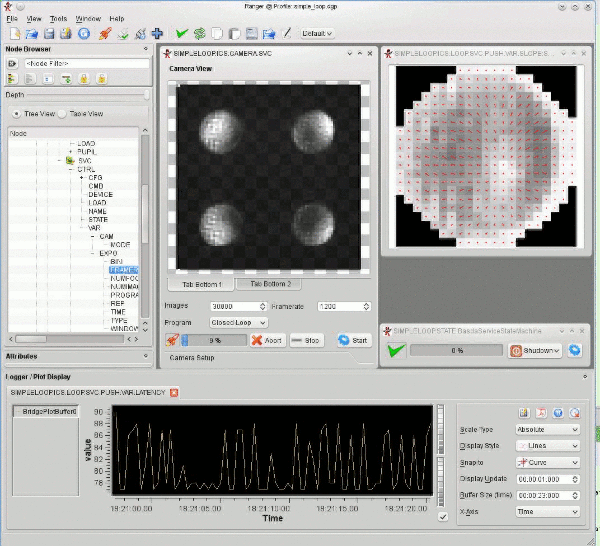Export plot as PDF icon

[x=542, y=412]
